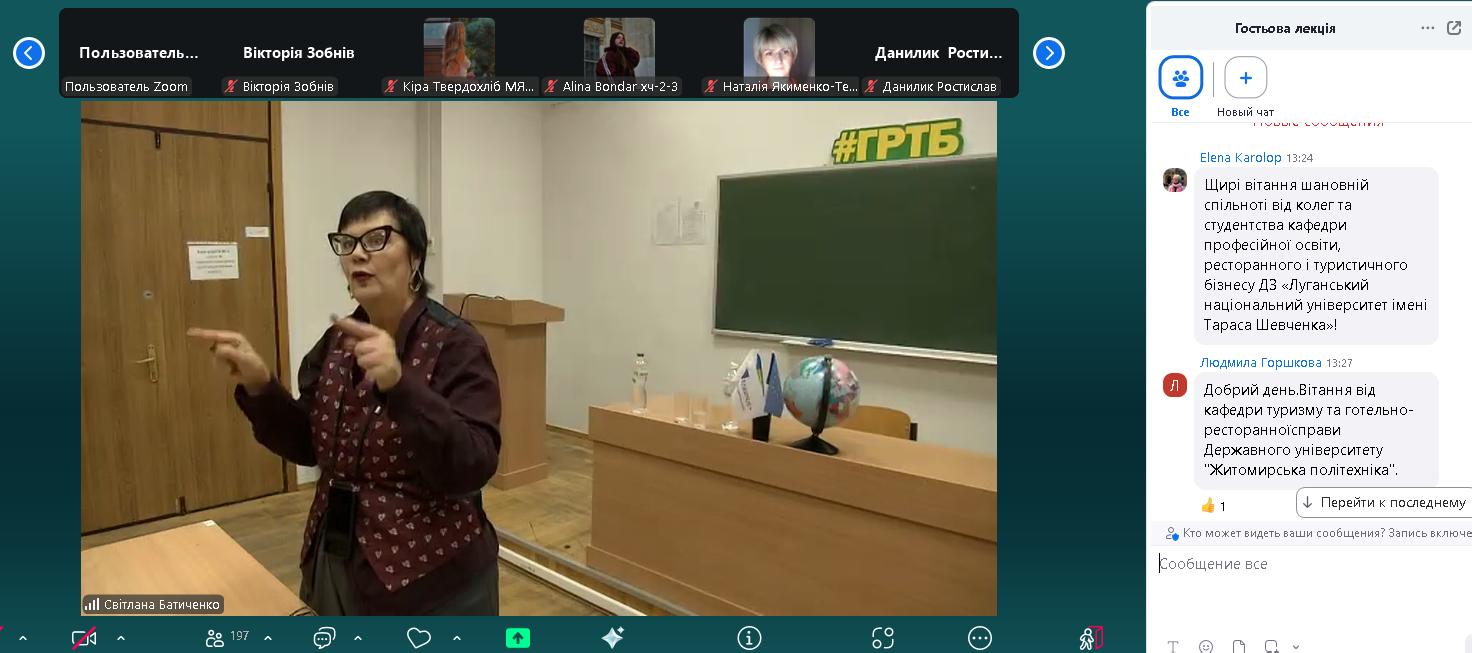Click Людмила Горшкова's Добрий день message
1472x653 pixels.
coord(1316,430)
